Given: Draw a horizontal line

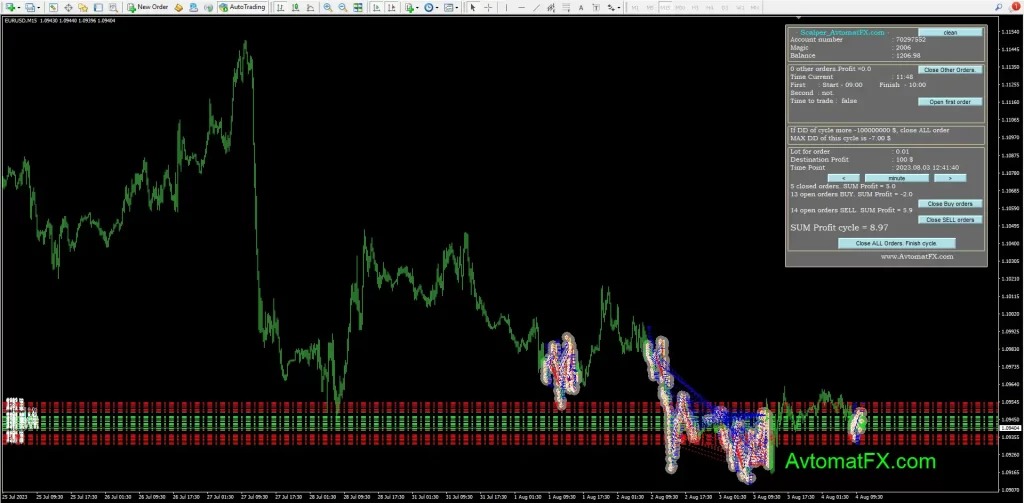Looking at the screenshot, I should (521, 7).
